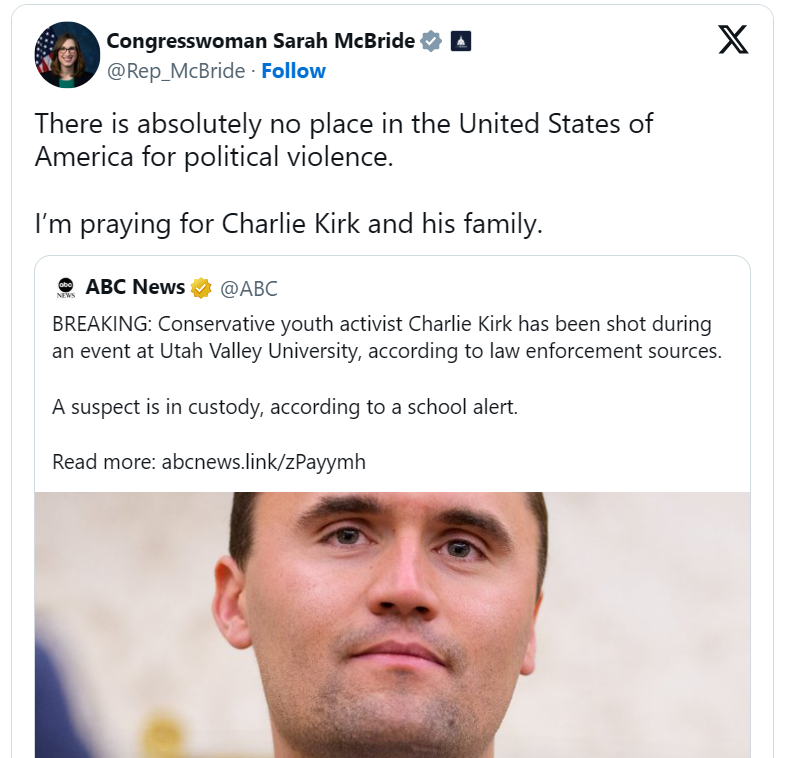
Task: Click the government affiliation badge icon
Action: [460, 41]
